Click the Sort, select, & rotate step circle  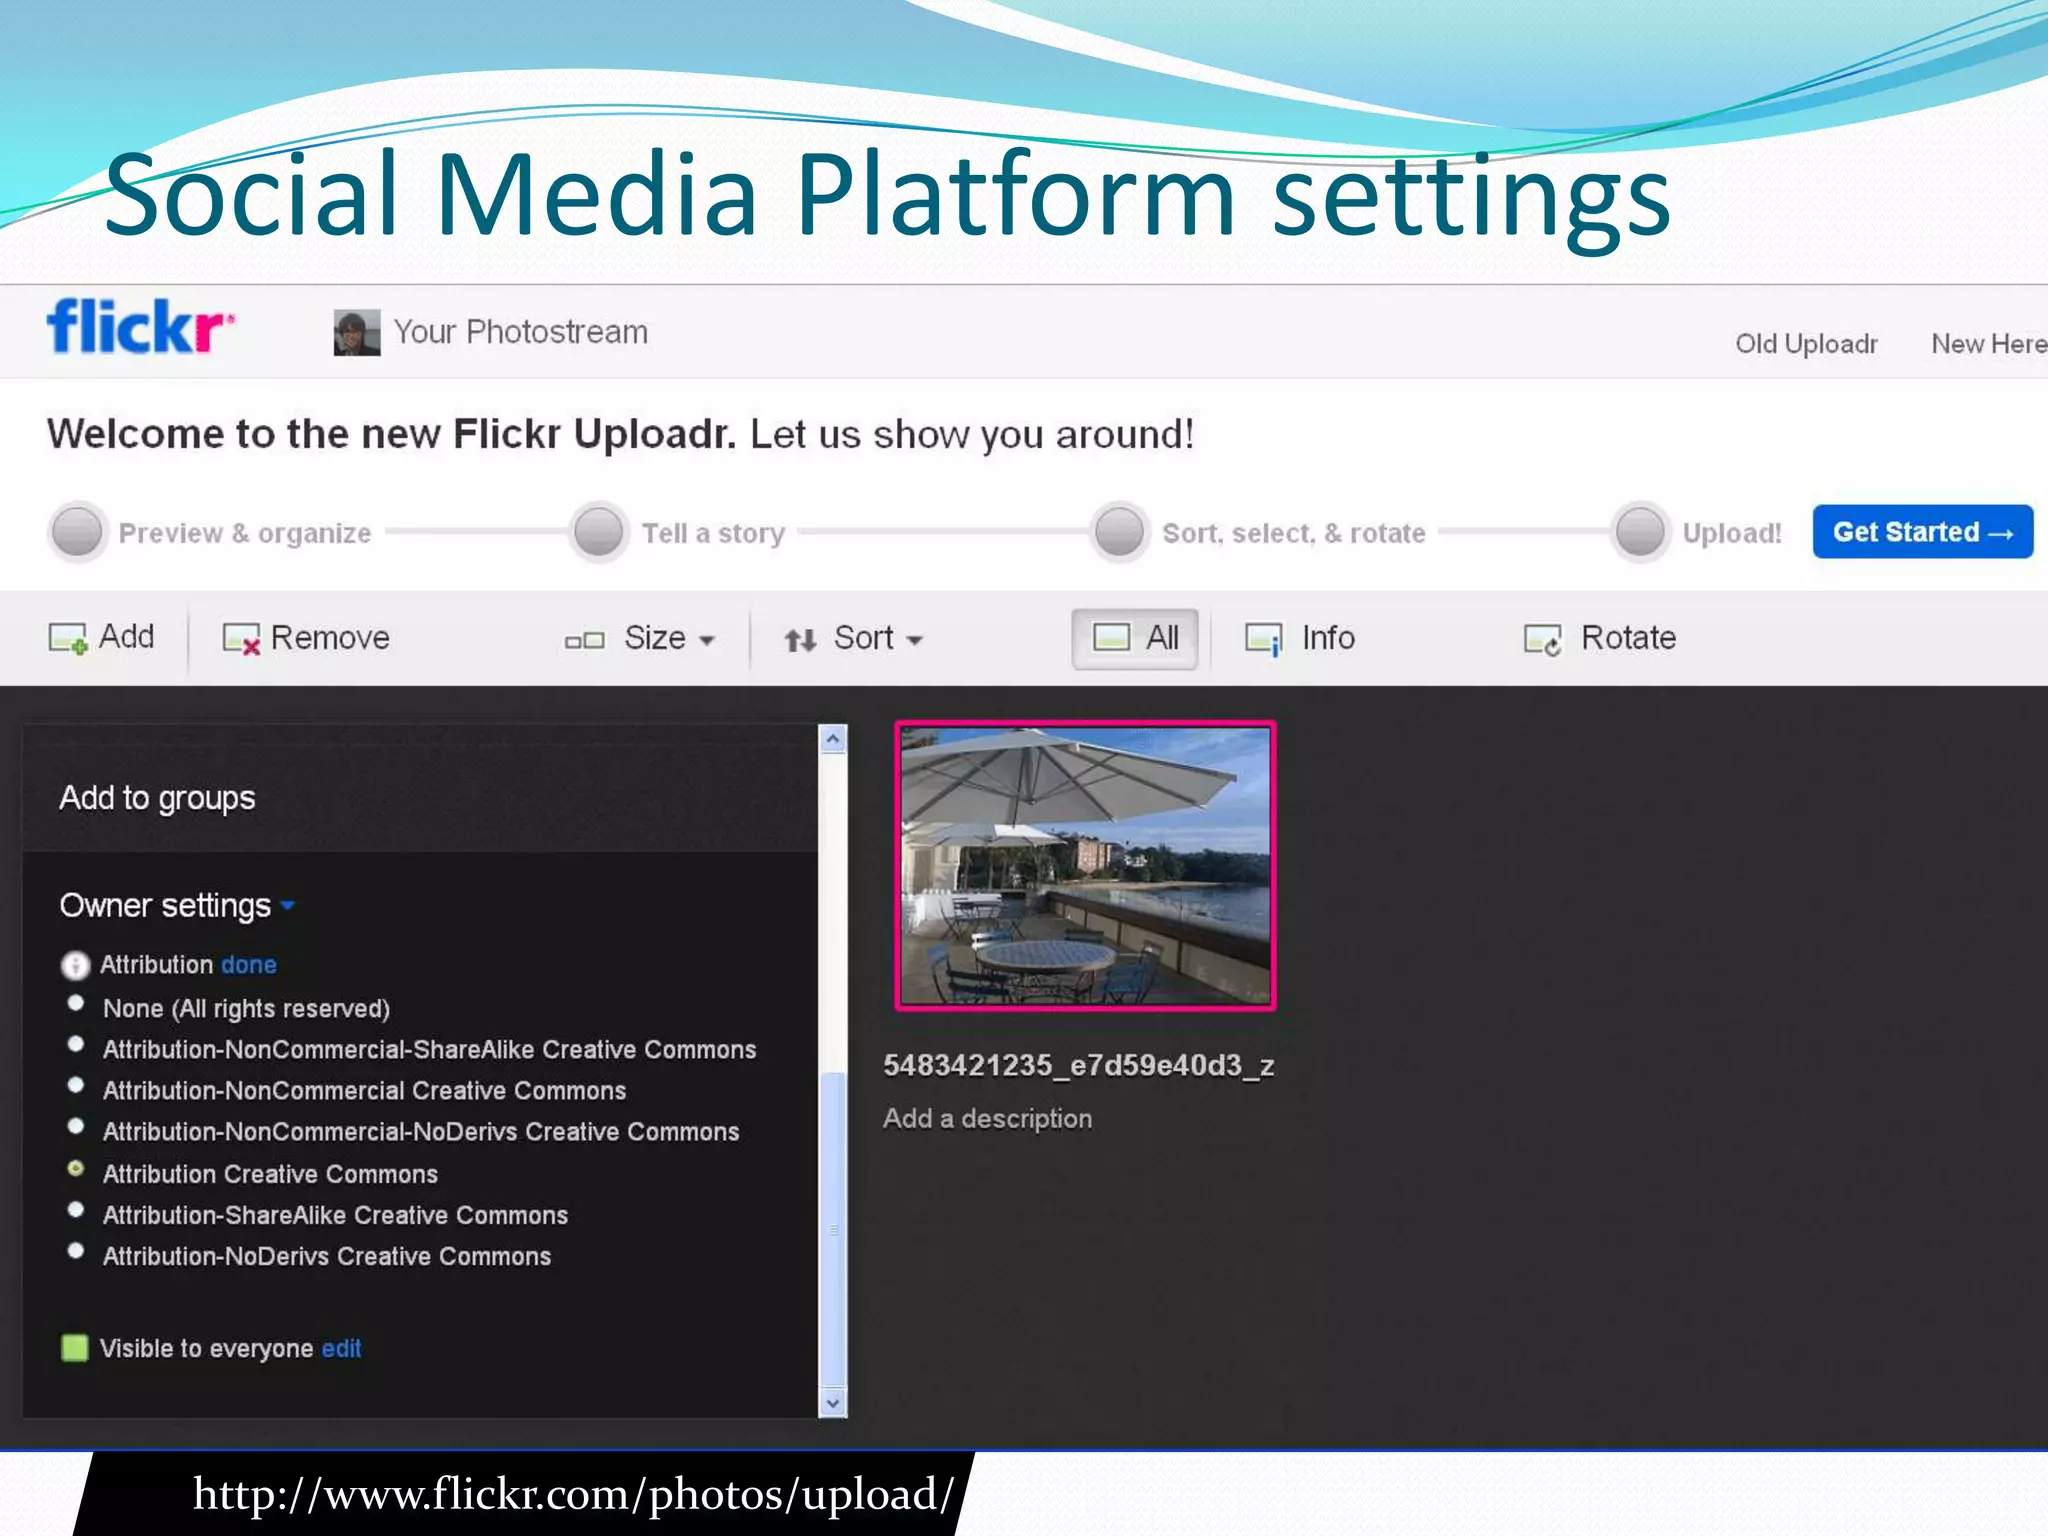[x=1119, y=531]
